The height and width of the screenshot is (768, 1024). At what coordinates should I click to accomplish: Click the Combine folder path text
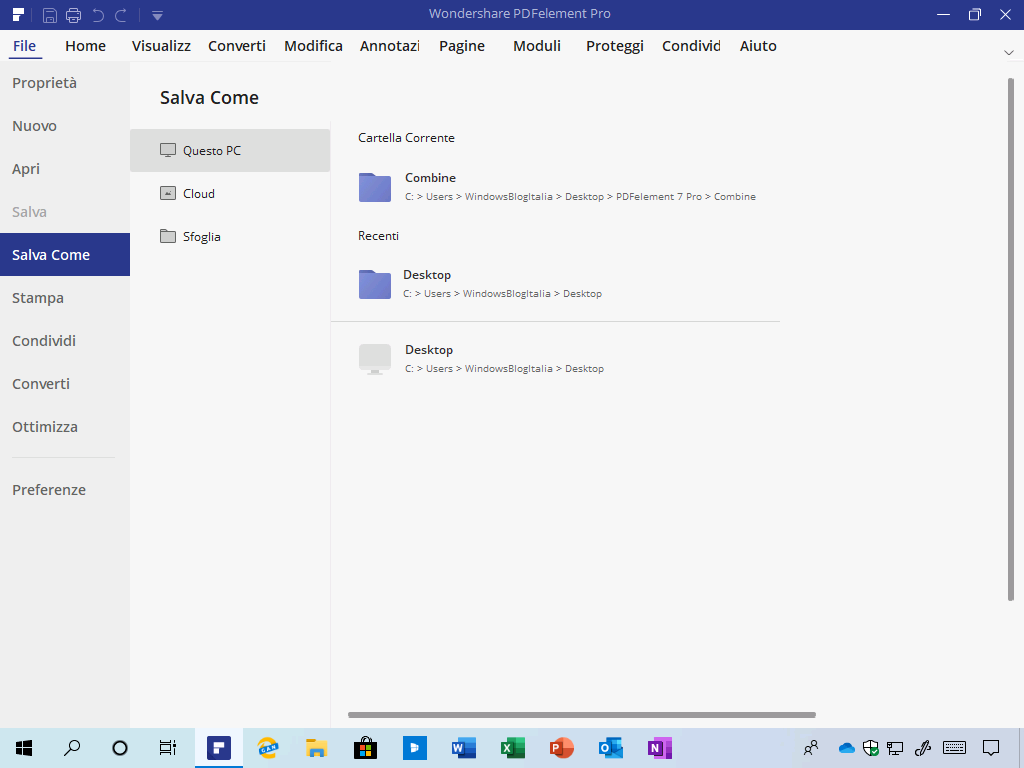click(581, 197)
